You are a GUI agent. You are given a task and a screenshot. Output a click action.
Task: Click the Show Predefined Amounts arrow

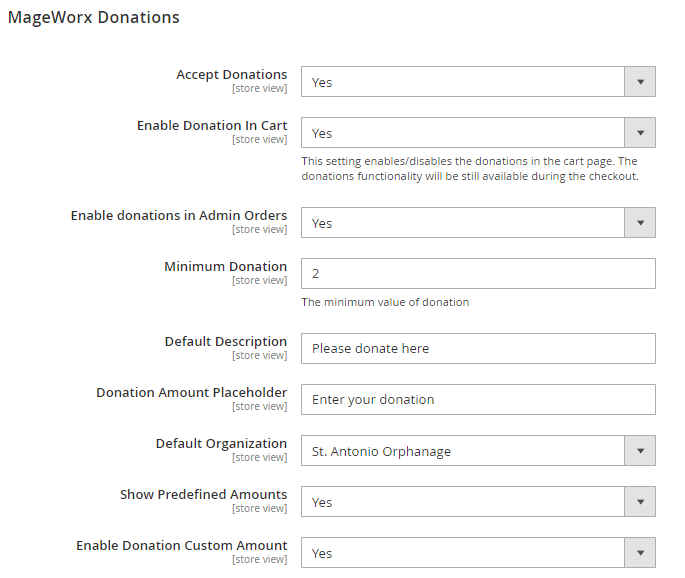click(x=640, y=502)
